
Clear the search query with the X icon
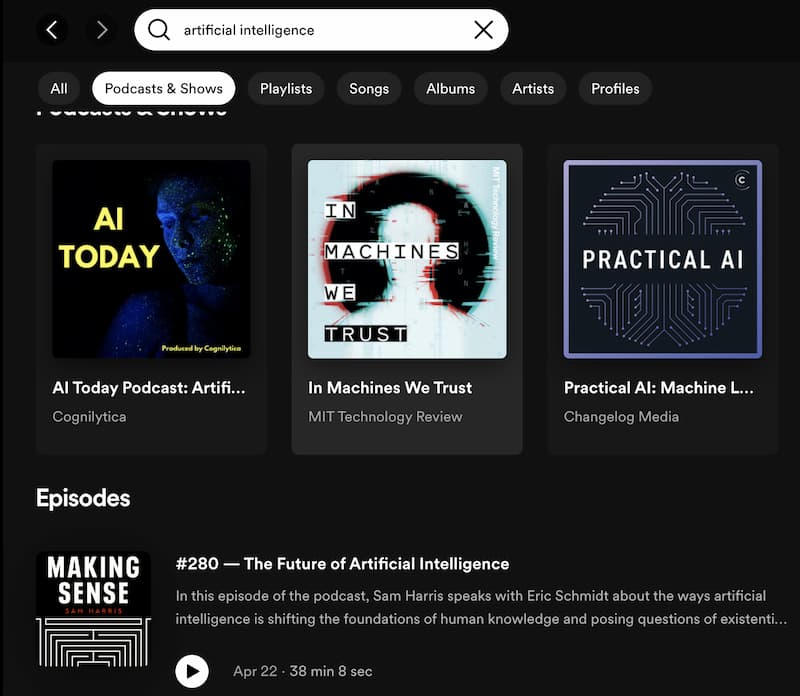click(x=483, y=29)
